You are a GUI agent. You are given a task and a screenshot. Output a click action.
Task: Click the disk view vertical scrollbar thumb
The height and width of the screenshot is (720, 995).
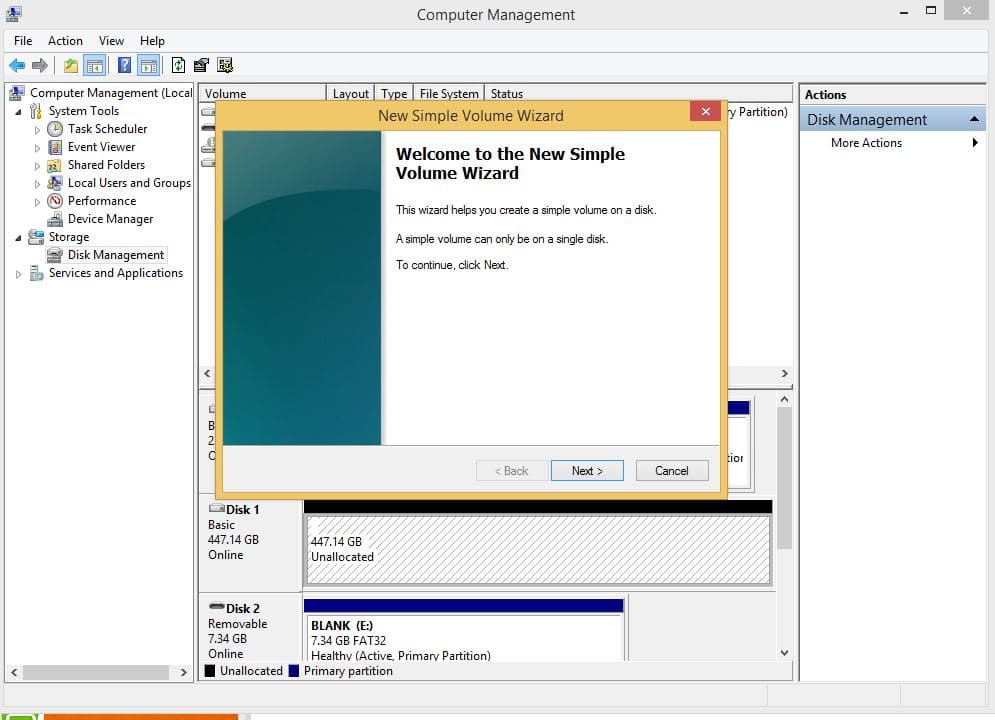coord(784,477)
